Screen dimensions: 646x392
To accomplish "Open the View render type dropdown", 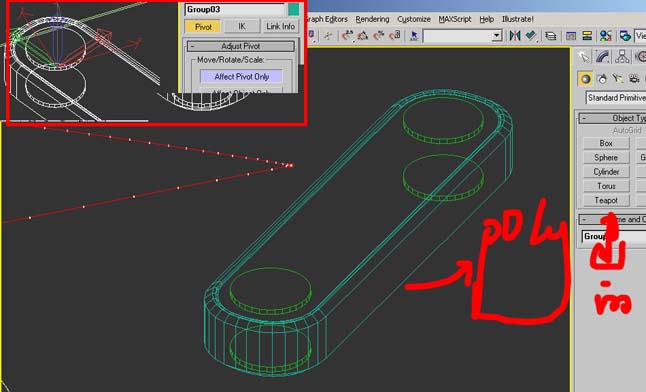I will [x=640, y=36].
